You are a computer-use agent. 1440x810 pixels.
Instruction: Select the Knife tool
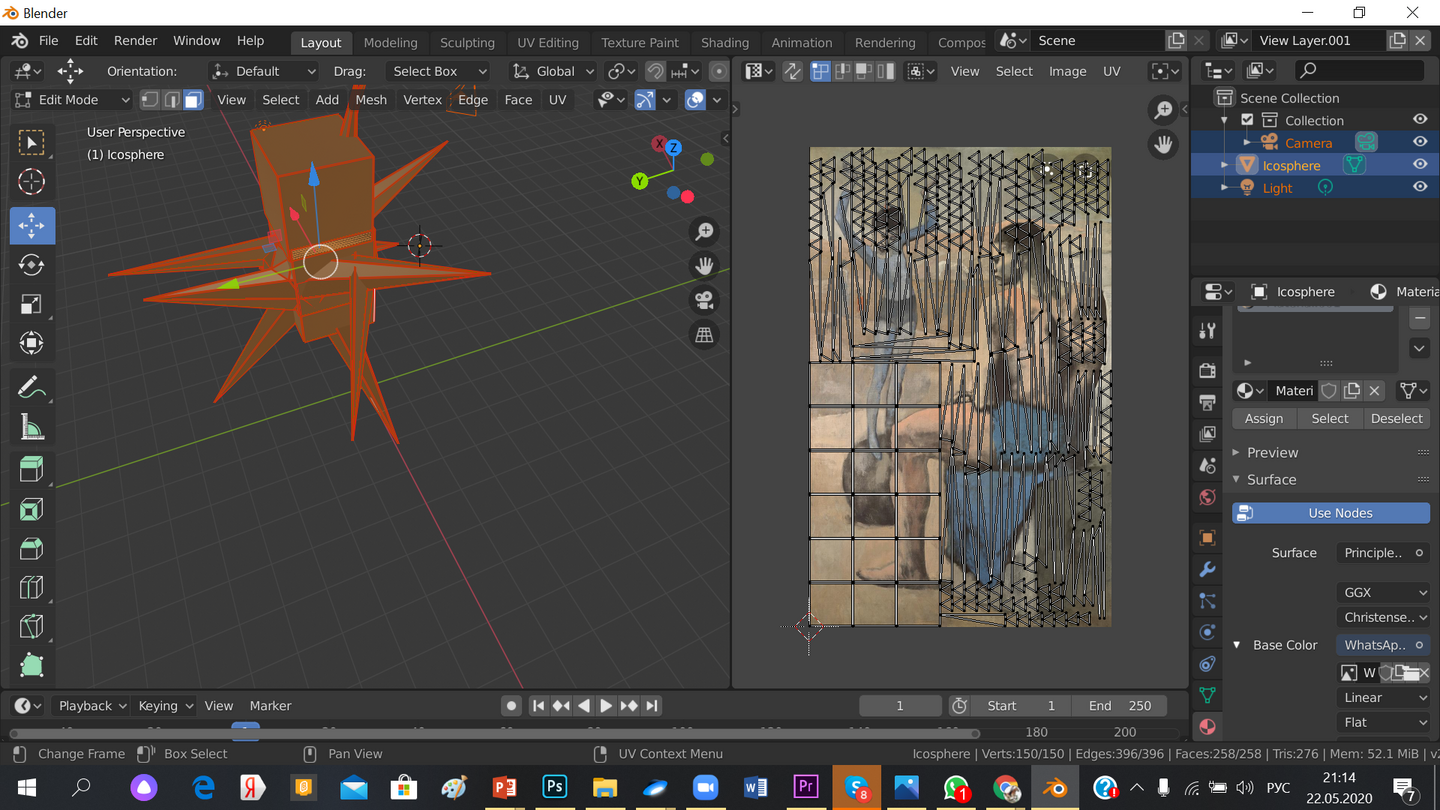pos(32,627)
